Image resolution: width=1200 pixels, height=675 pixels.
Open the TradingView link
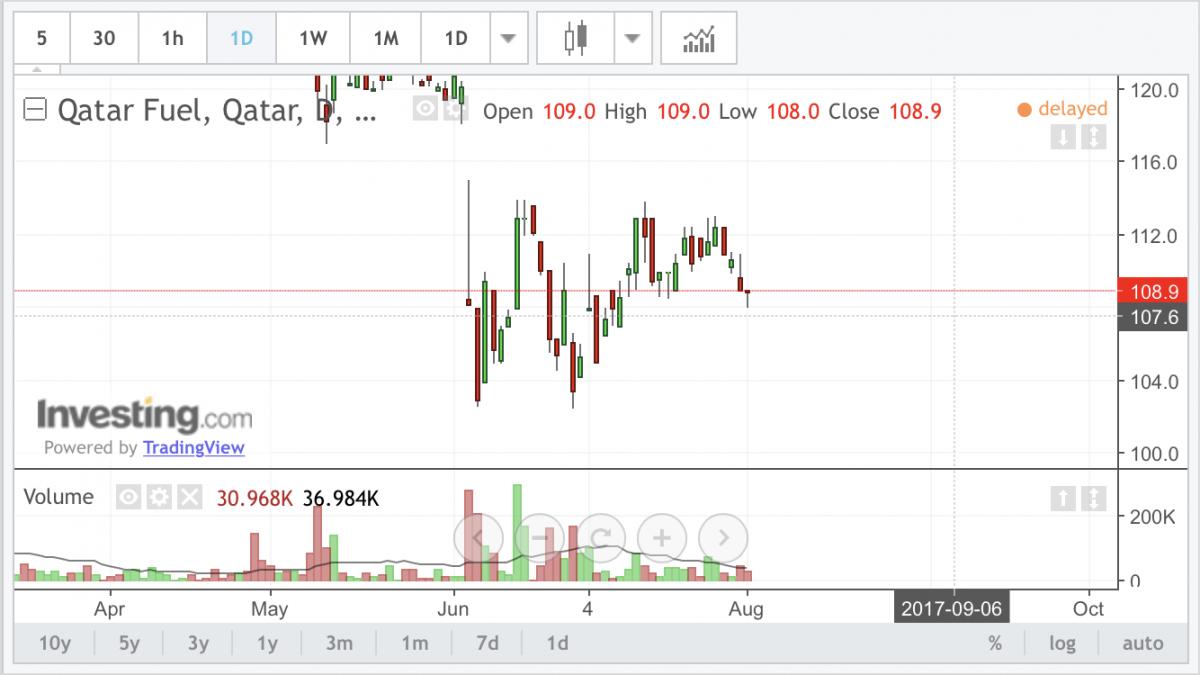pos(193,448)
